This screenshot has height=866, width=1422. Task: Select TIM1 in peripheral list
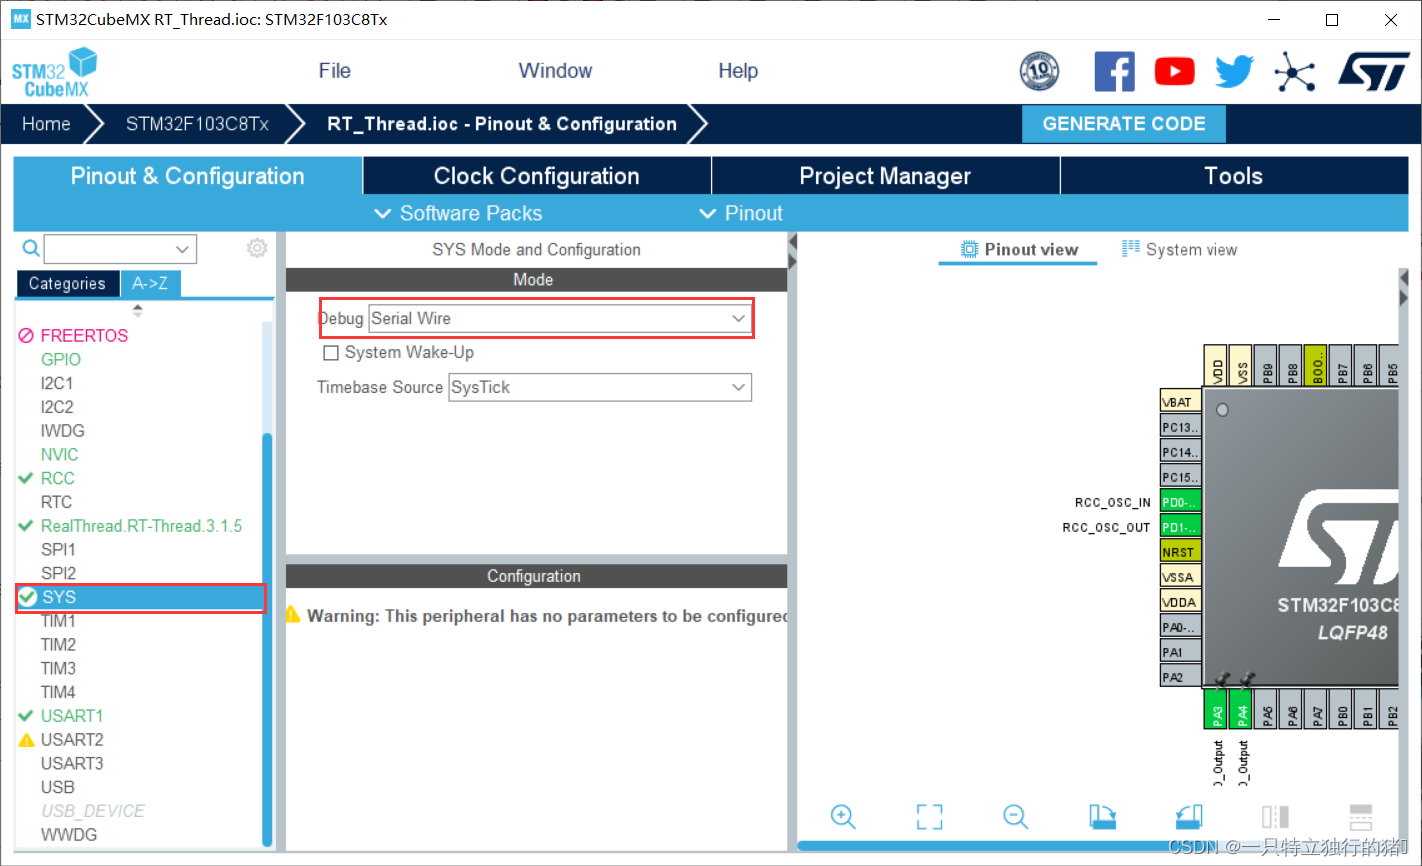[x=58, y=621]
